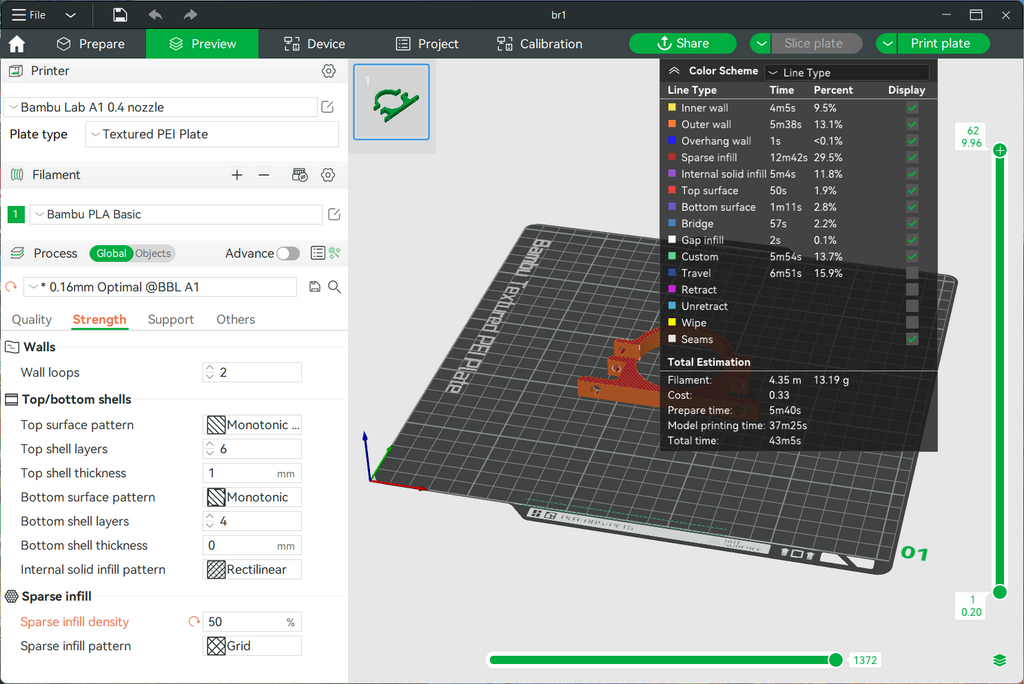Click the save project disk icon
This screenshot has width=1024, height=684.
click(120, 15)
